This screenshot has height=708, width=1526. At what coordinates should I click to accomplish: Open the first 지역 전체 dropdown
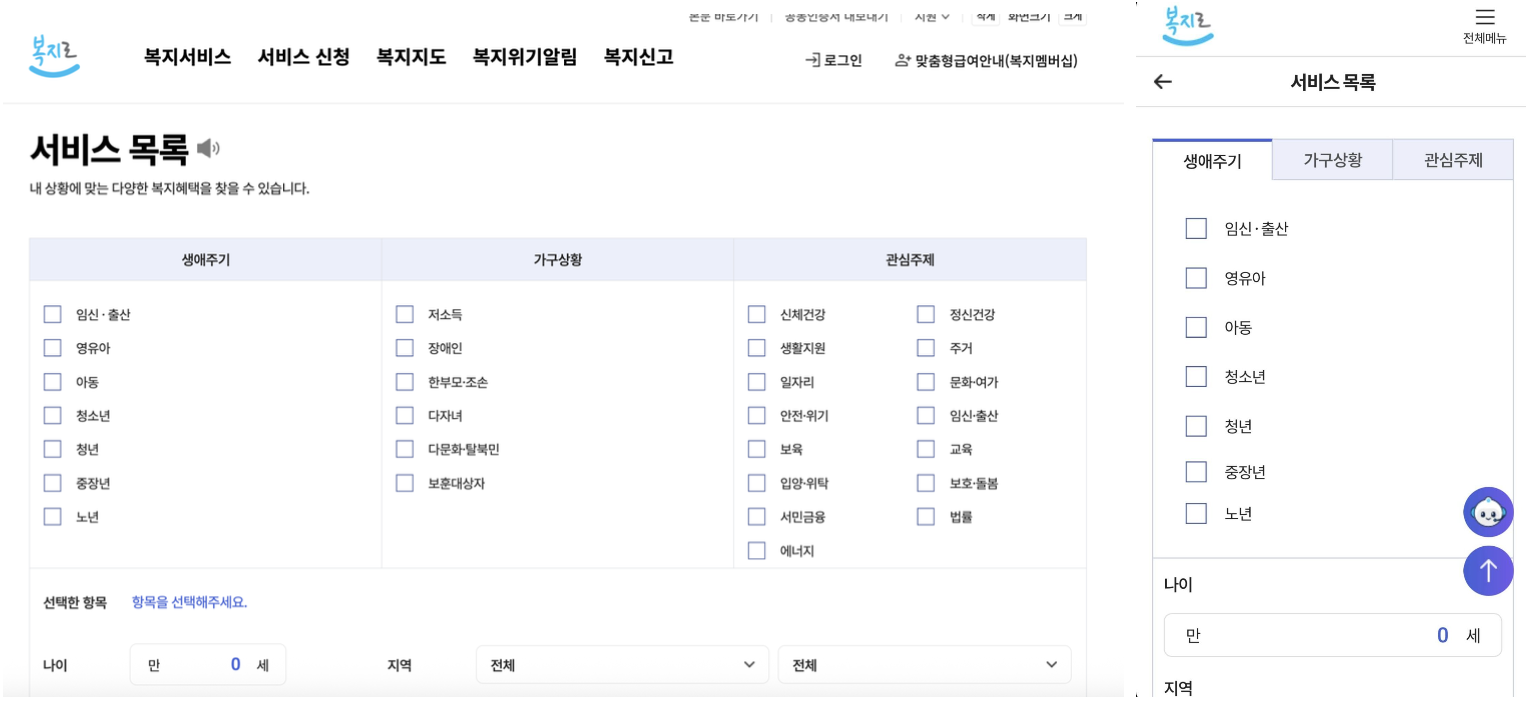pyautogui.click(x=621, y=664)
